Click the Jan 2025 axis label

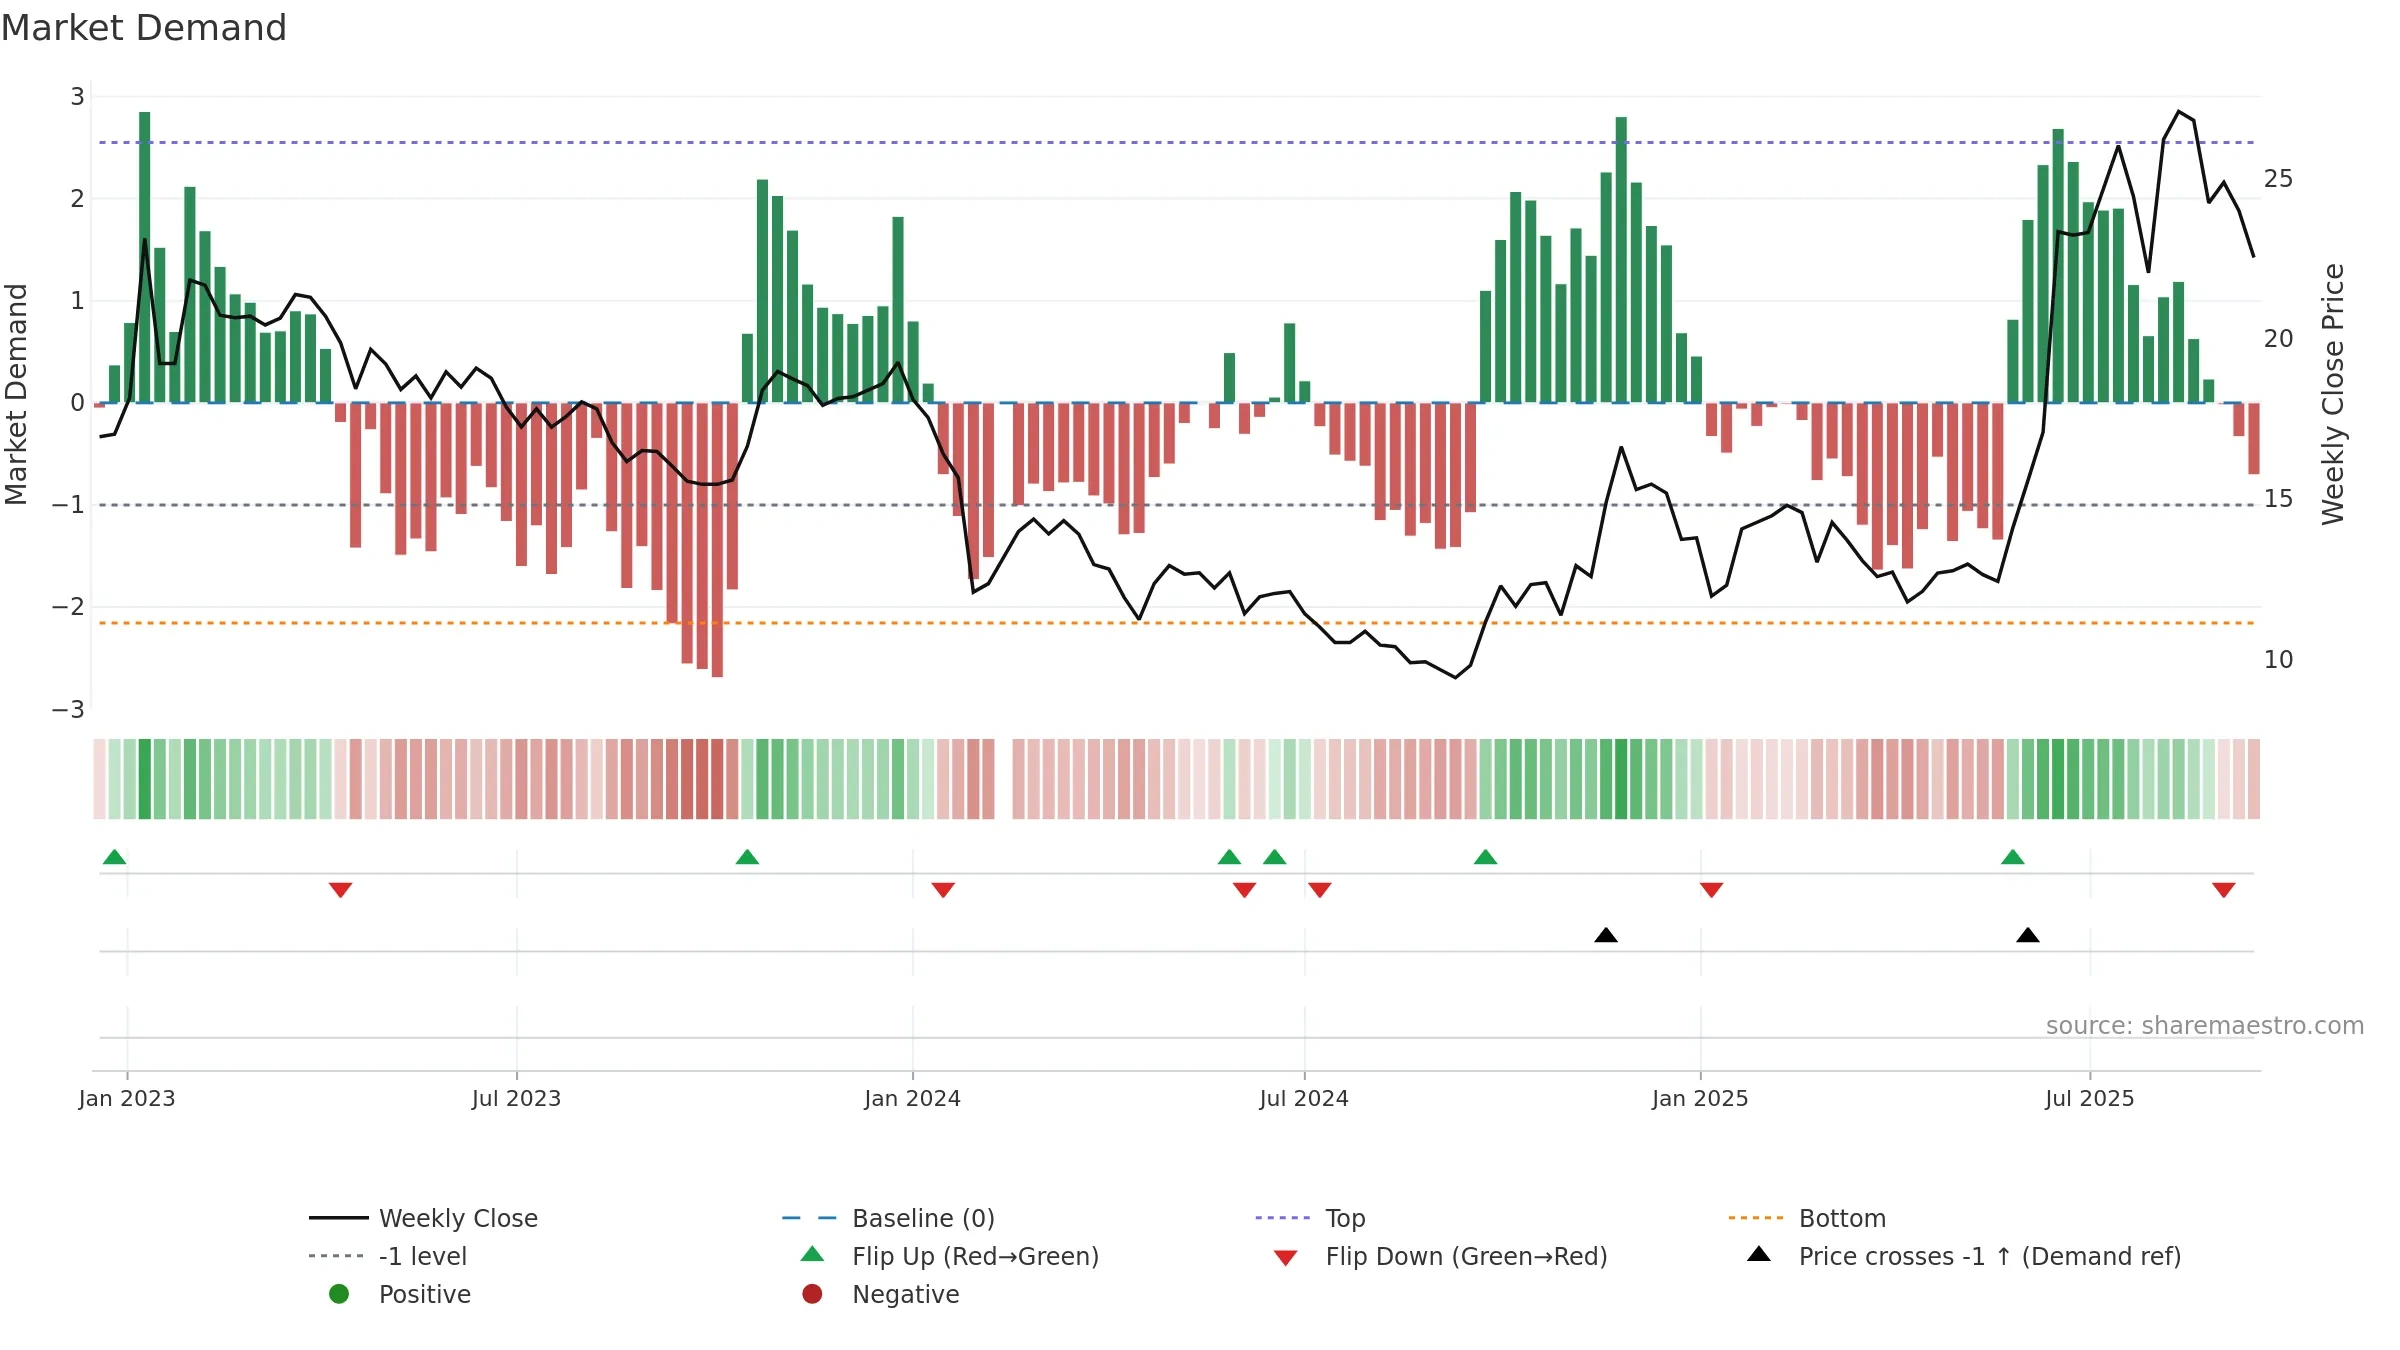click(x=1701, y=1099)
